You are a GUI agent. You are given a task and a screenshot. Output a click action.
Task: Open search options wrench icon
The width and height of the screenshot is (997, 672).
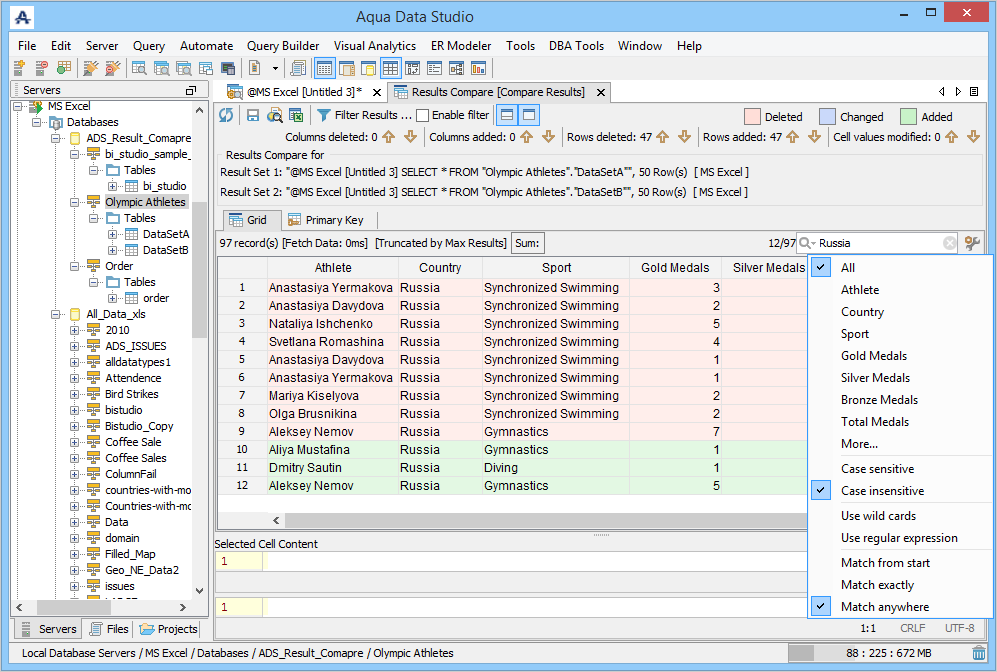pyautogui.click(x=971, y=243)
